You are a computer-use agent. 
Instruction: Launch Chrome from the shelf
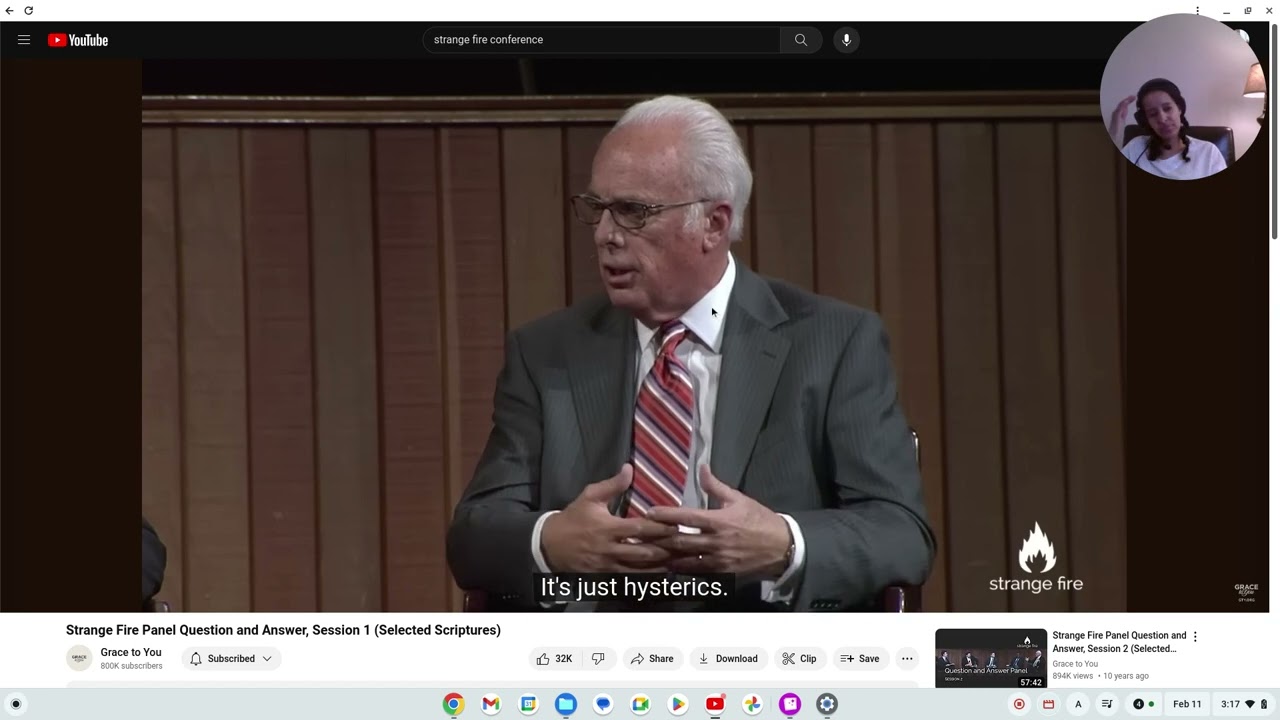[x=453, y=704]
